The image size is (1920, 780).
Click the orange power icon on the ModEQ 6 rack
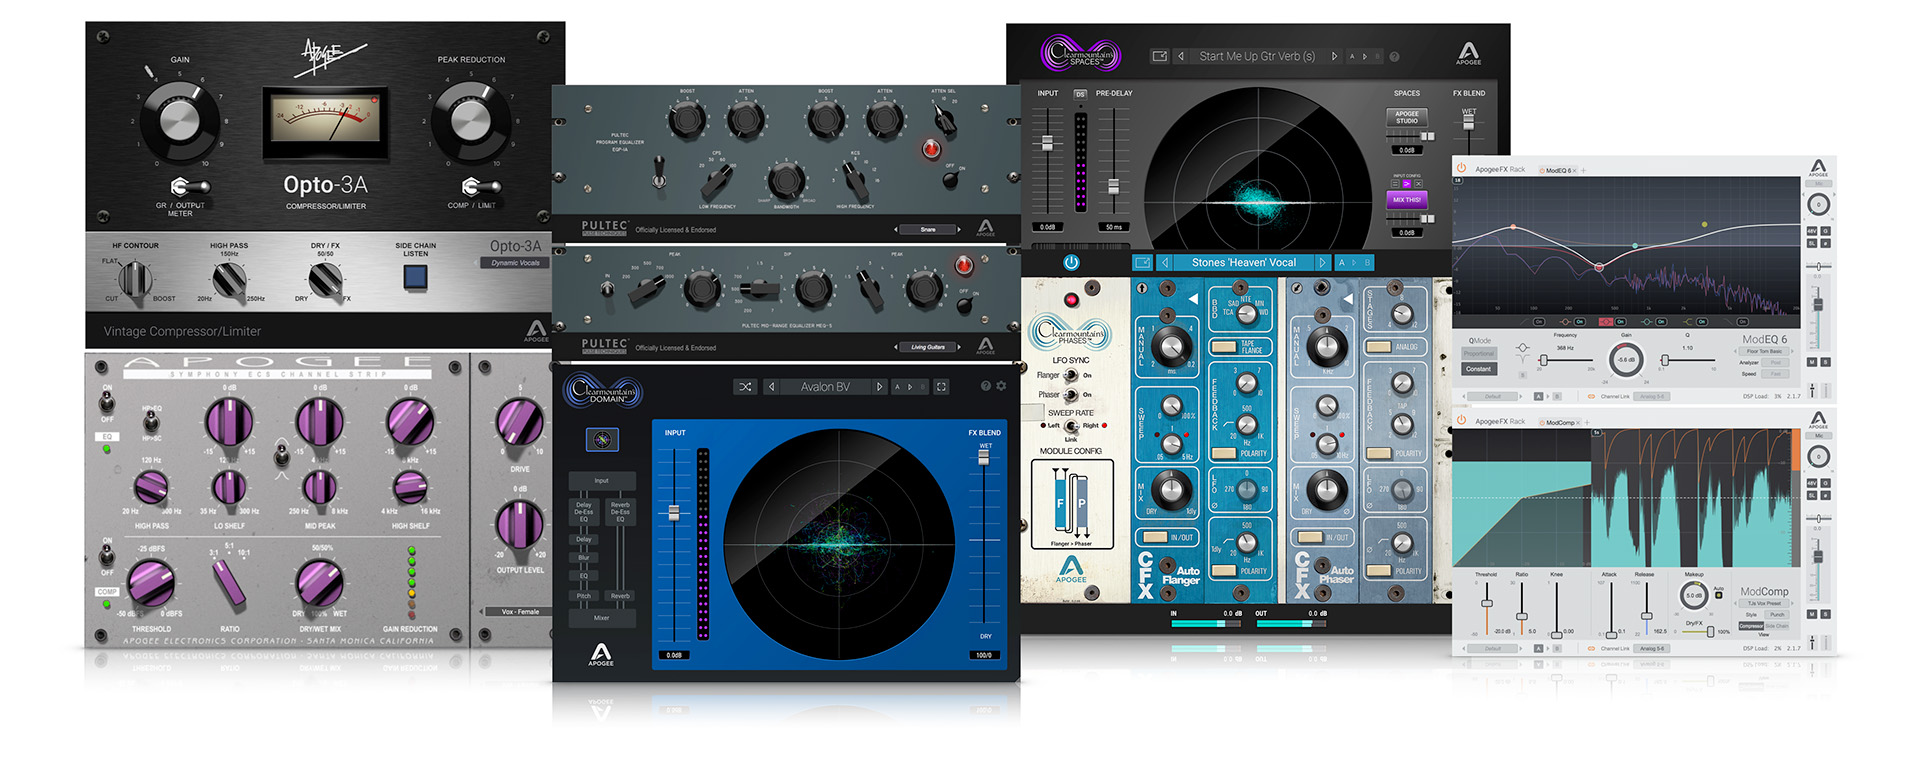pyautogui.click(x=1461, y=169)
